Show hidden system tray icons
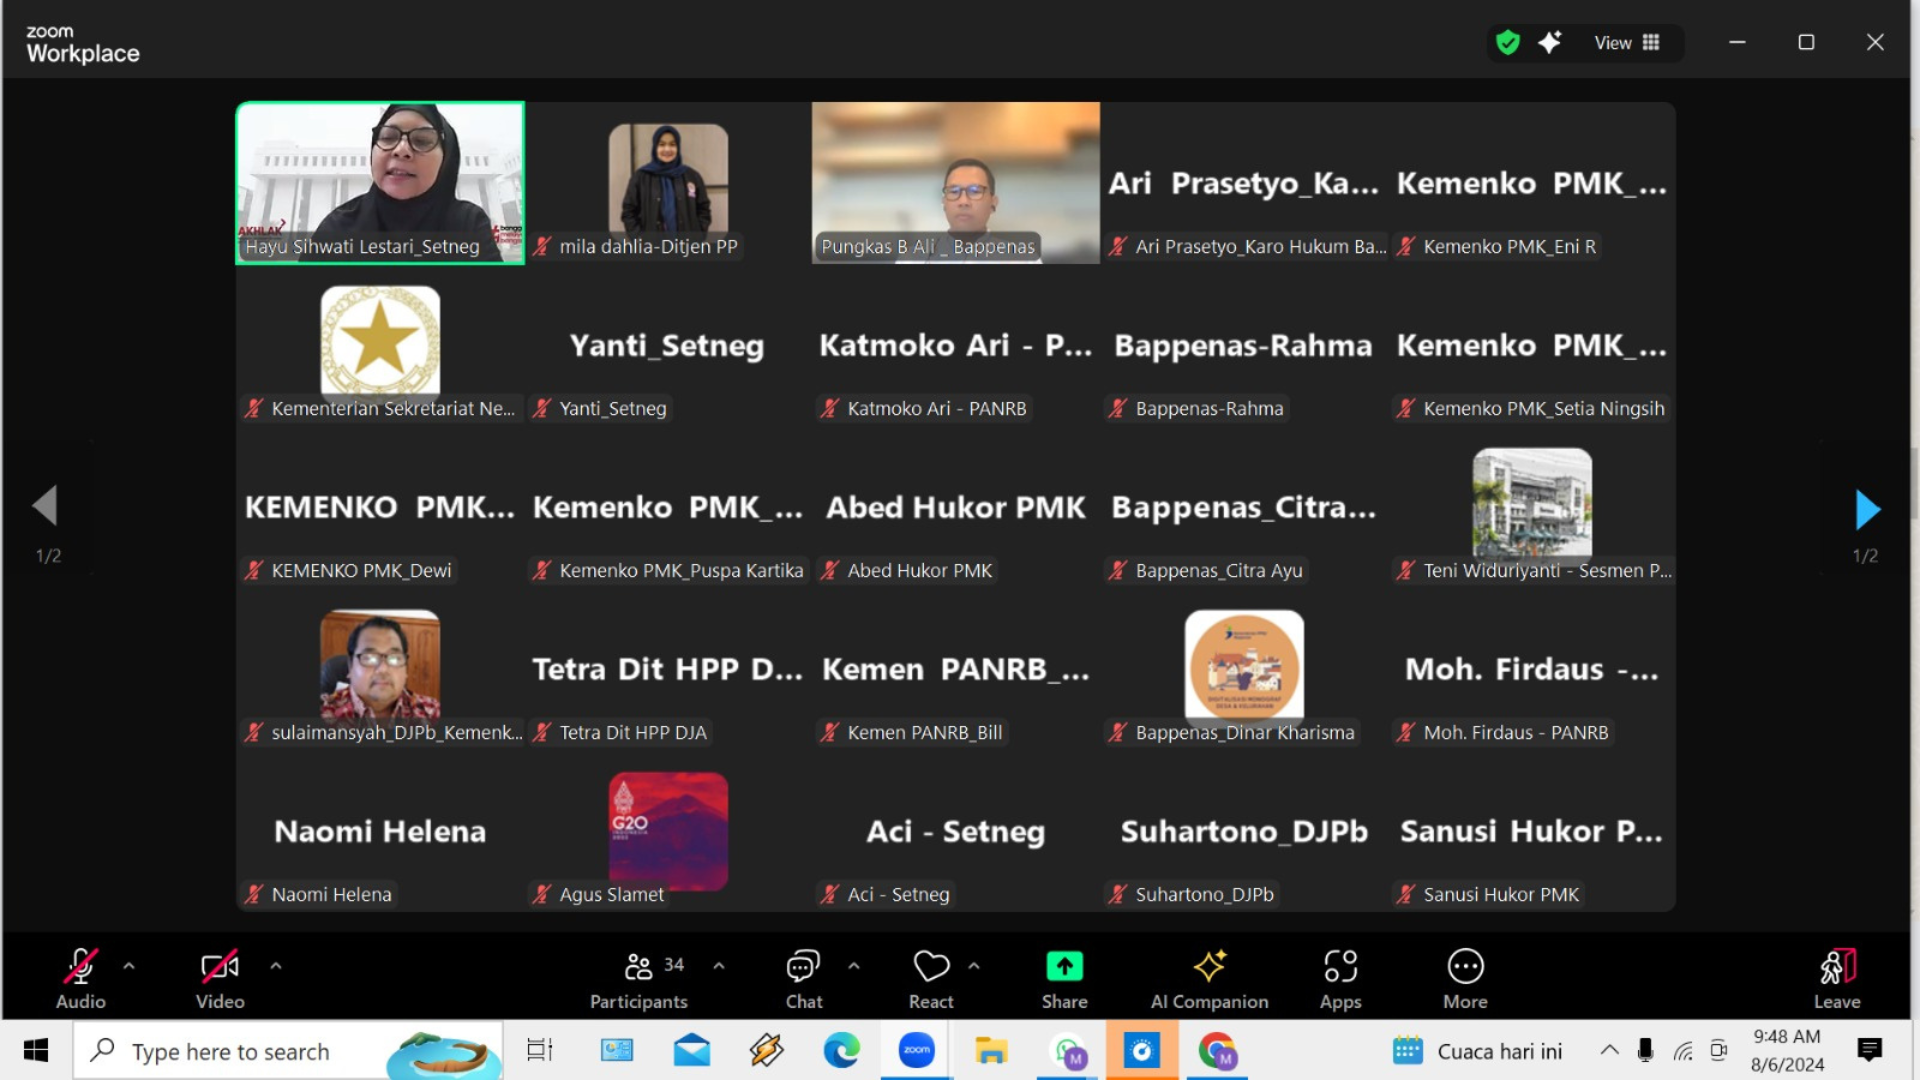Screen dimensions: 1920x1080 (1609, 1050)
